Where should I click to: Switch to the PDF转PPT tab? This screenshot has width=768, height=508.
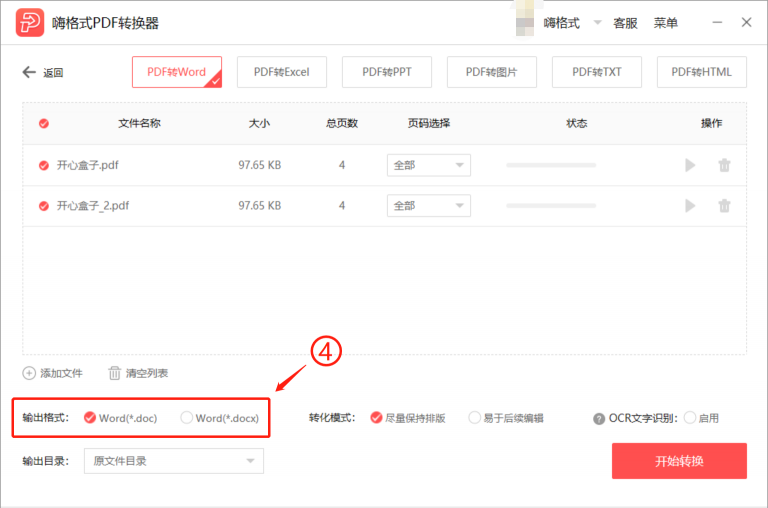point(387,72)
